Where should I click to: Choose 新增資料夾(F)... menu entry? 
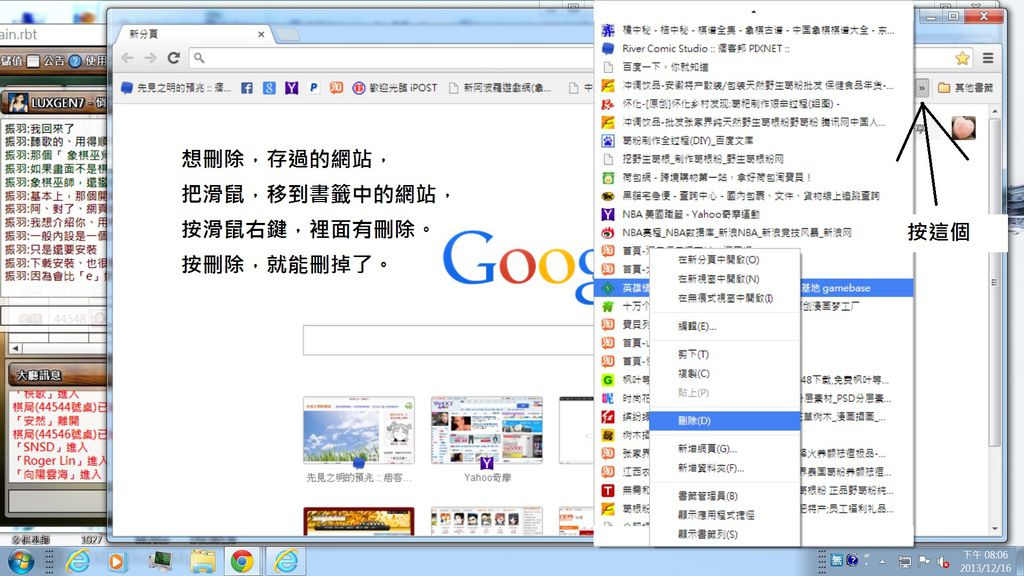[725, 468]
